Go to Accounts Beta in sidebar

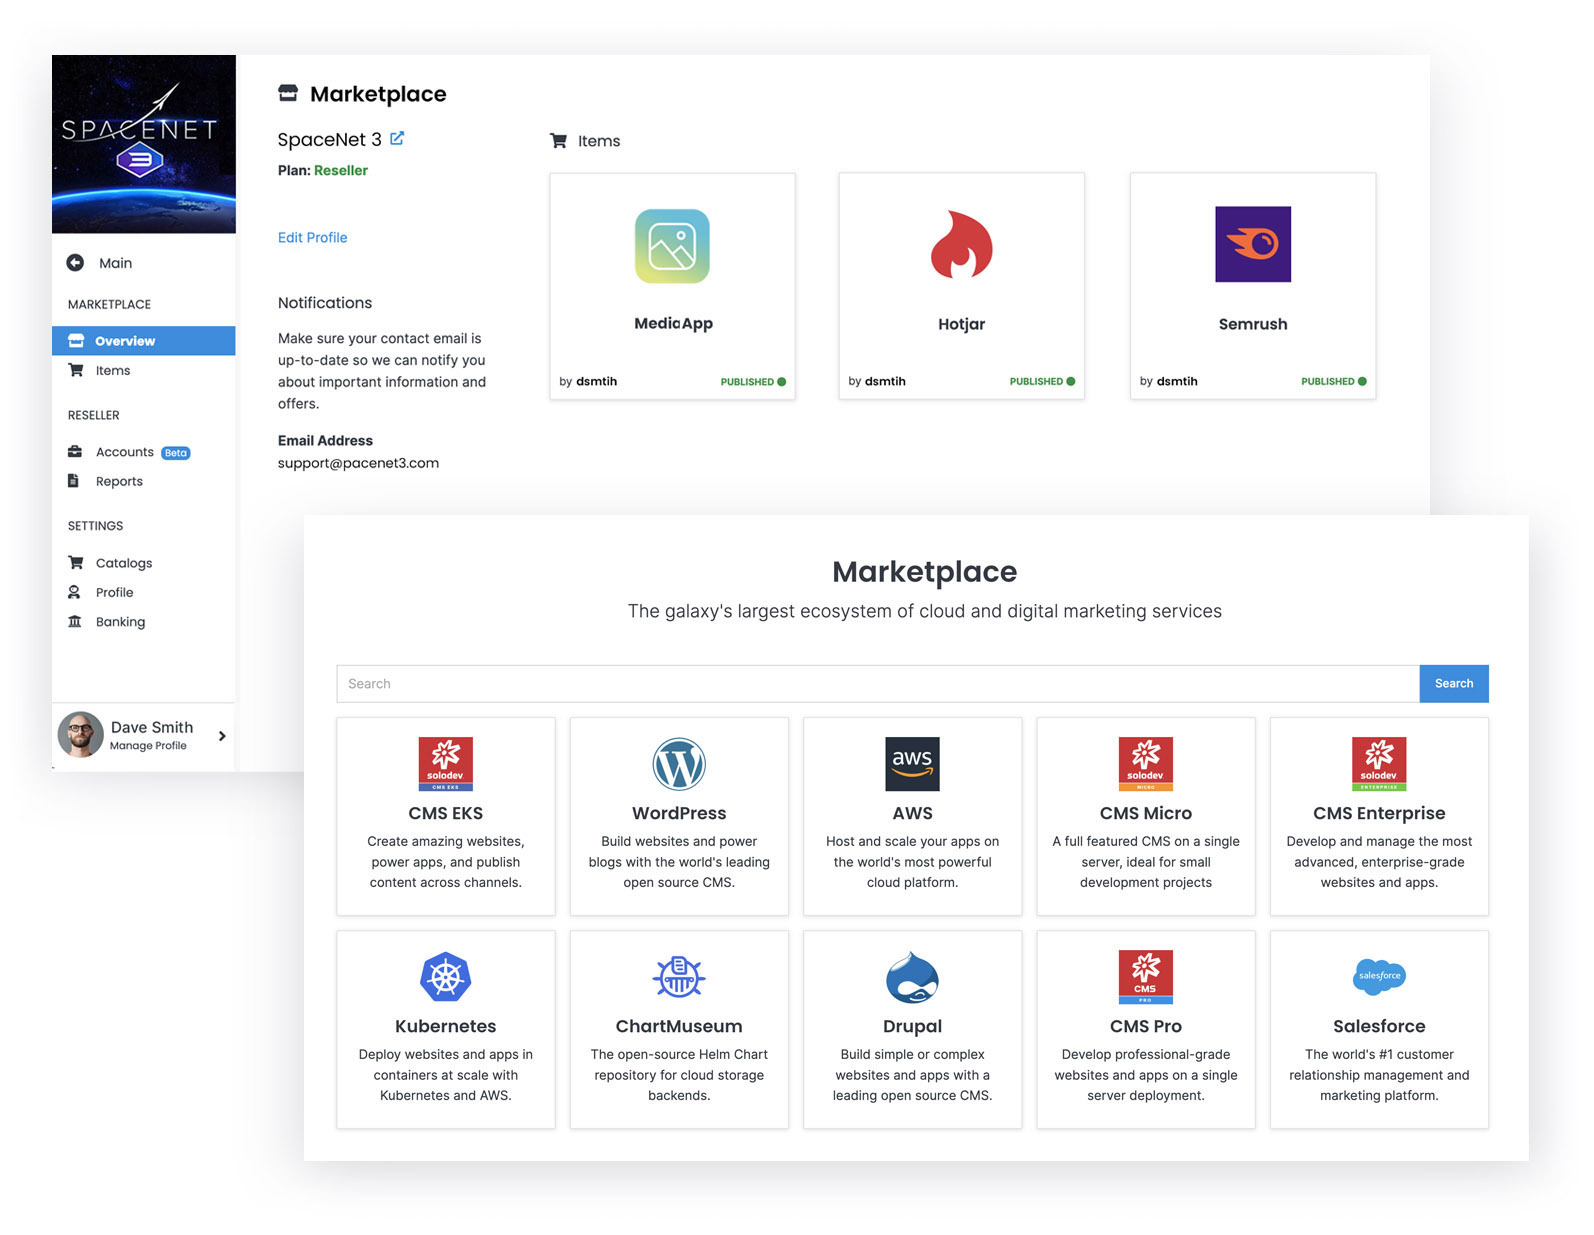(x=125, y=452)
